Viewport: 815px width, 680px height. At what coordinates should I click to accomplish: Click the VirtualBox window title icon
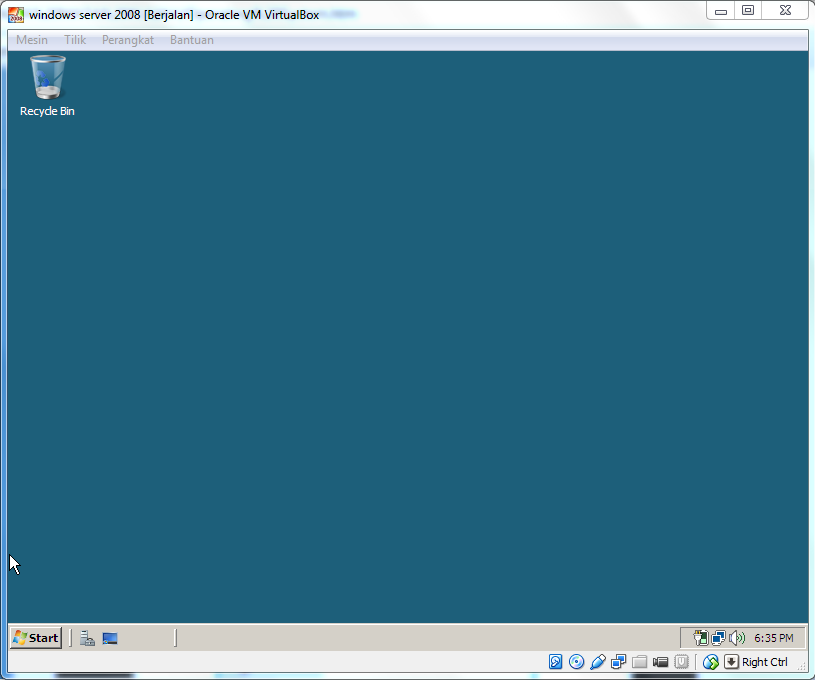point(16,15)
